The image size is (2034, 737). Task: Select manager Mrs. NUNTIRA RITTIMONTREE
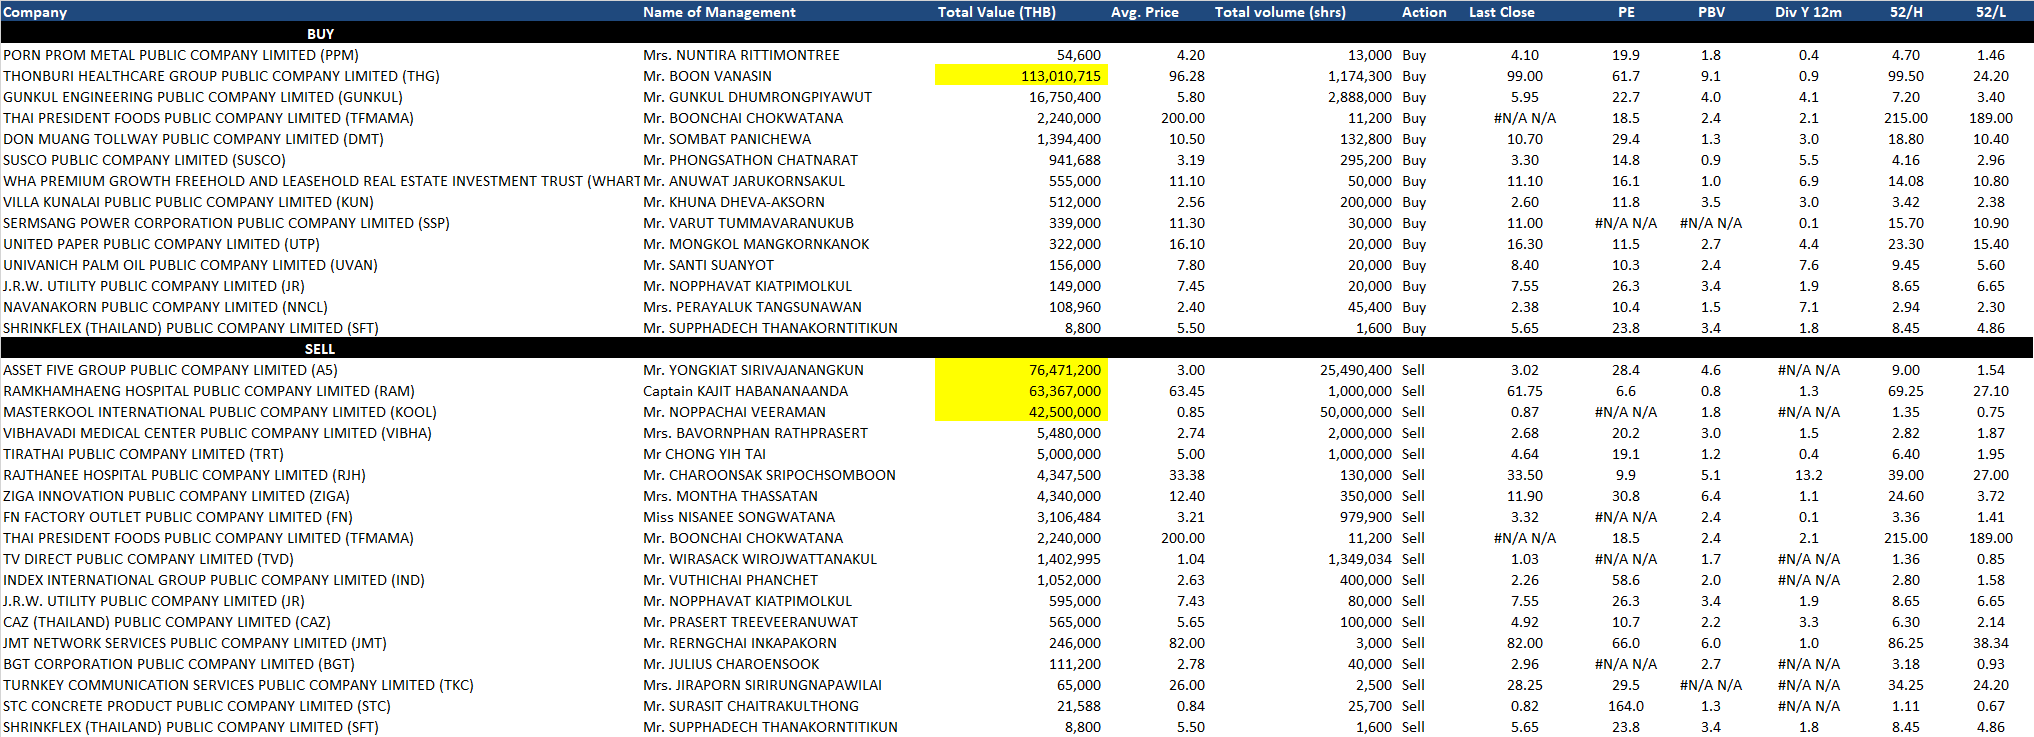tap(741, 55)
